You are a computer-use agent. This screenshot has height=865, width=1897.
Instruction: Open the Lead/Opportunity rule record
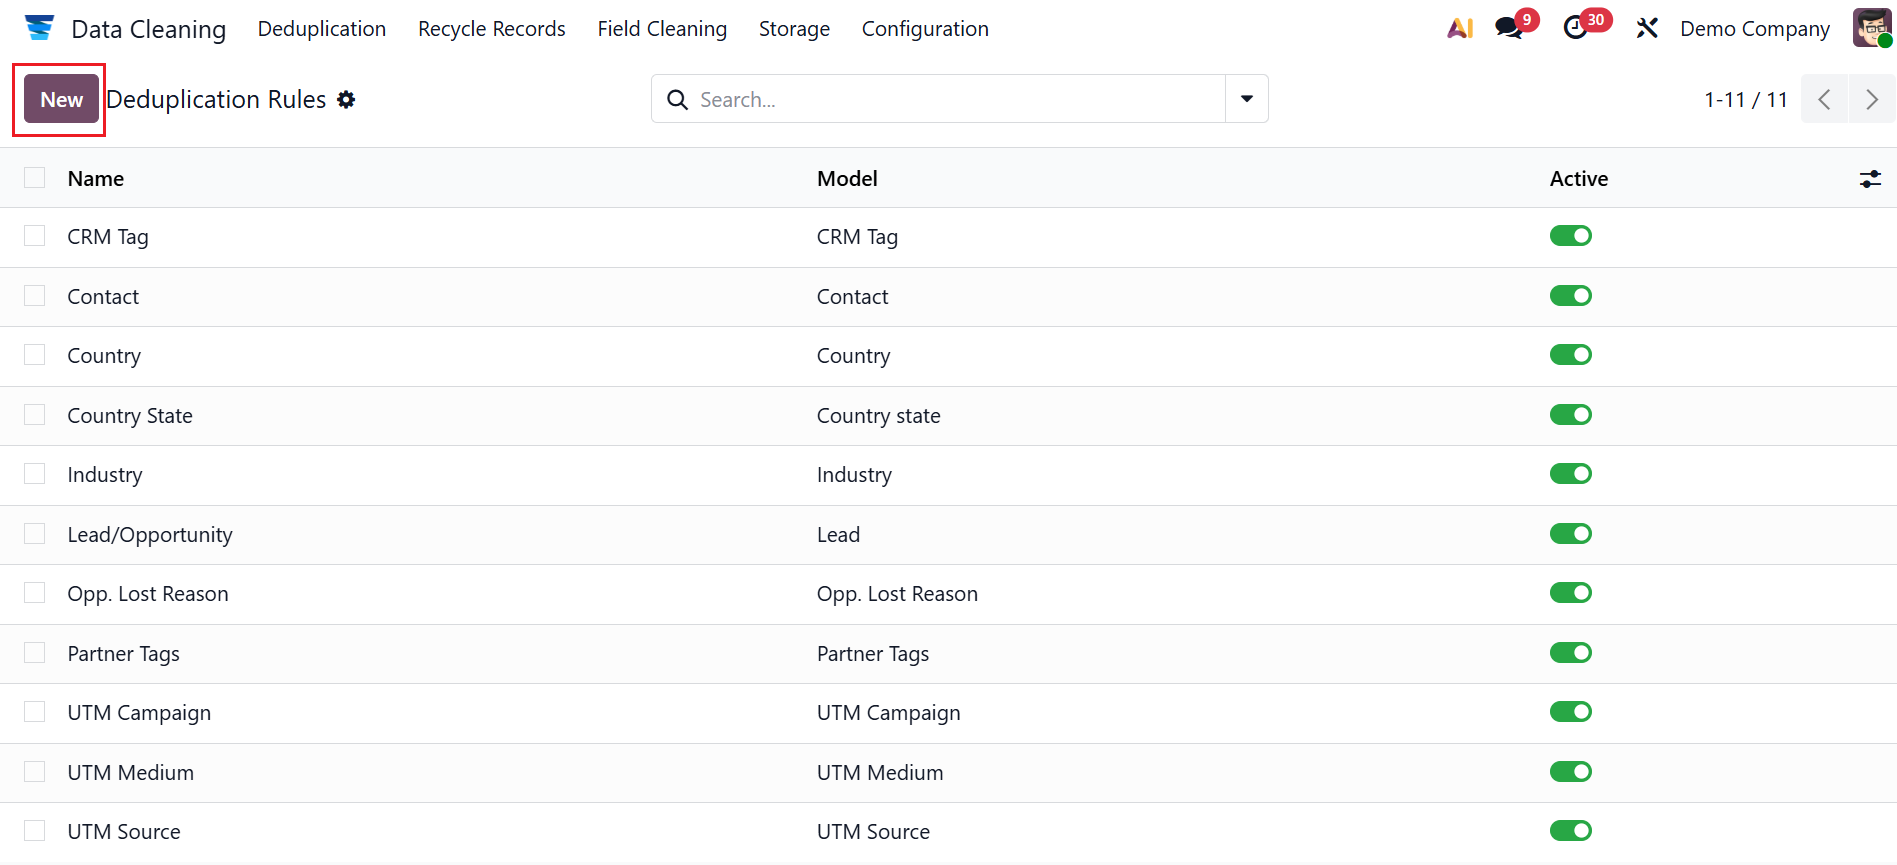pyautogui.click(x=150, y=535)
